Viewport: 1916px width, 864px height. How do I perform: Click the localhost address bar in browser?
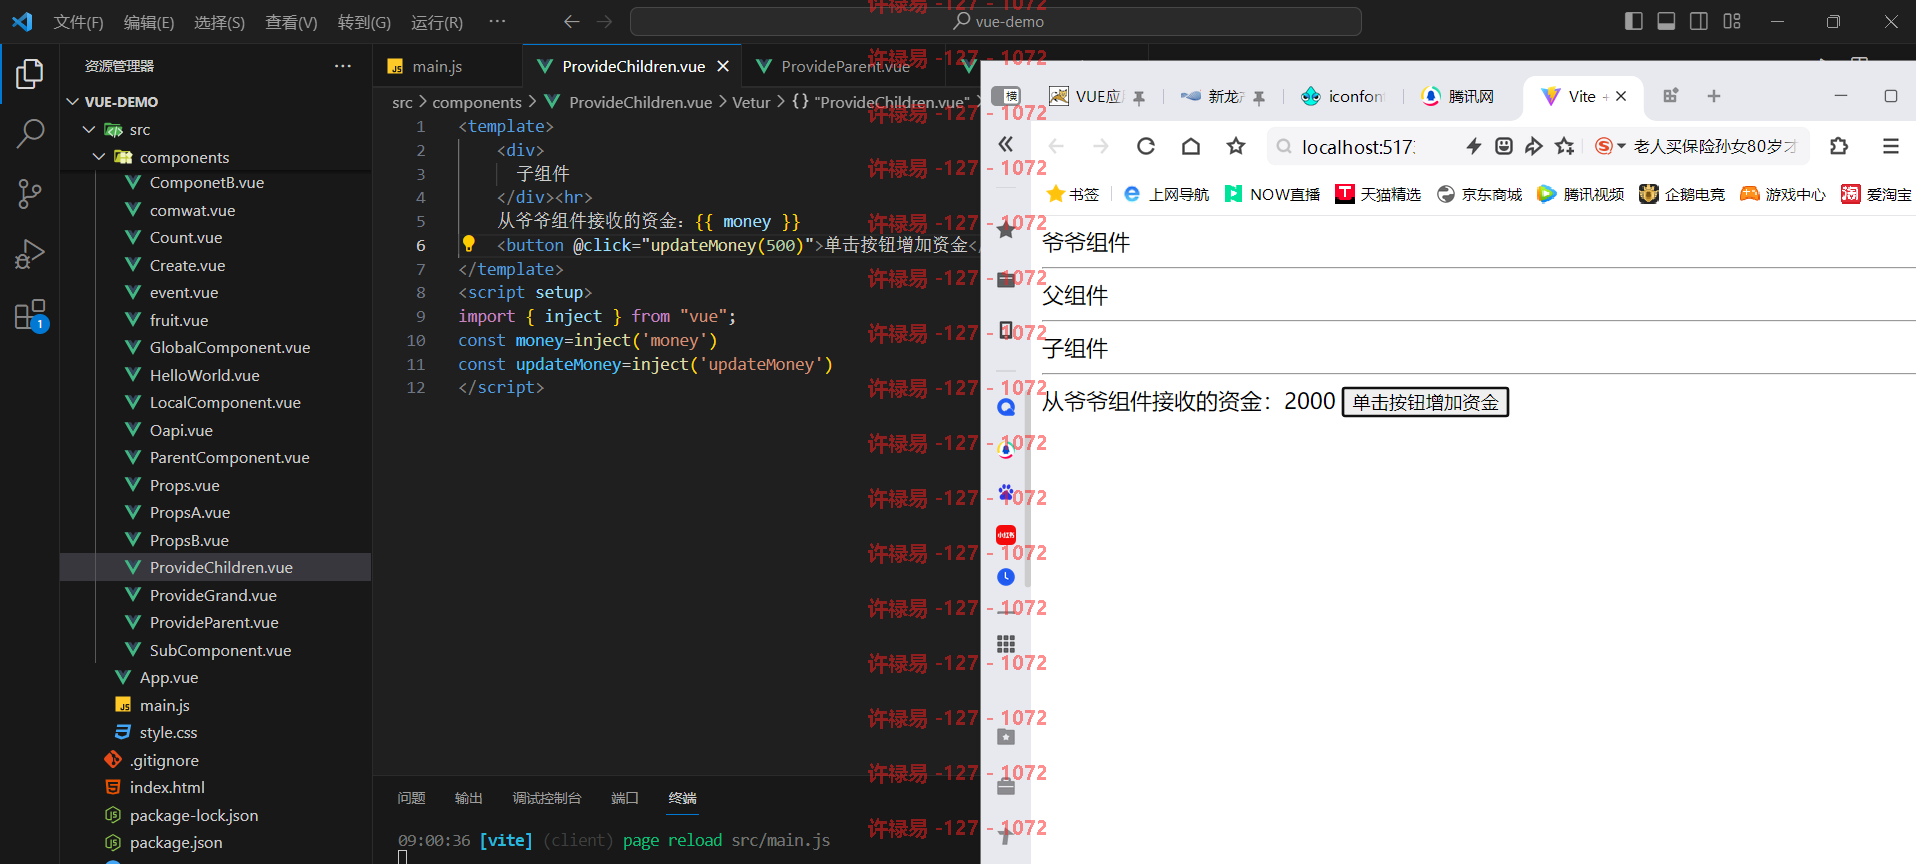(x=1359, y=147)
